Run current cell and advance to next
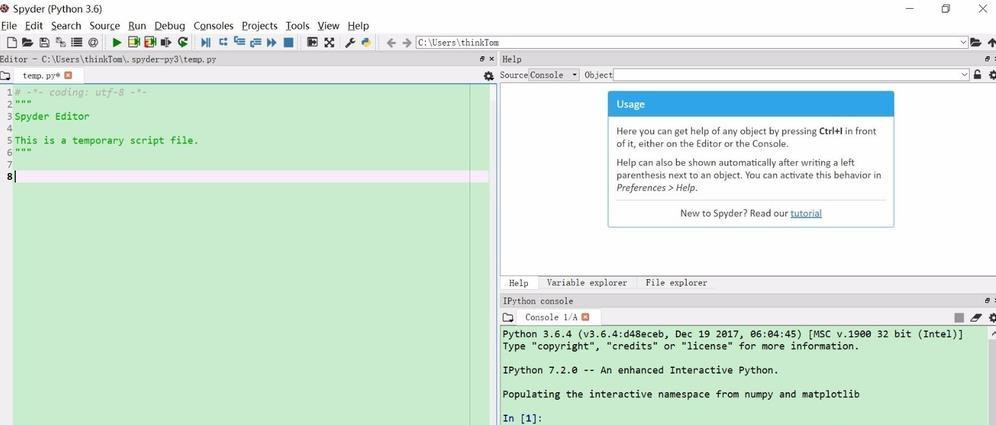996x425 pixels. tap(151, 43)
